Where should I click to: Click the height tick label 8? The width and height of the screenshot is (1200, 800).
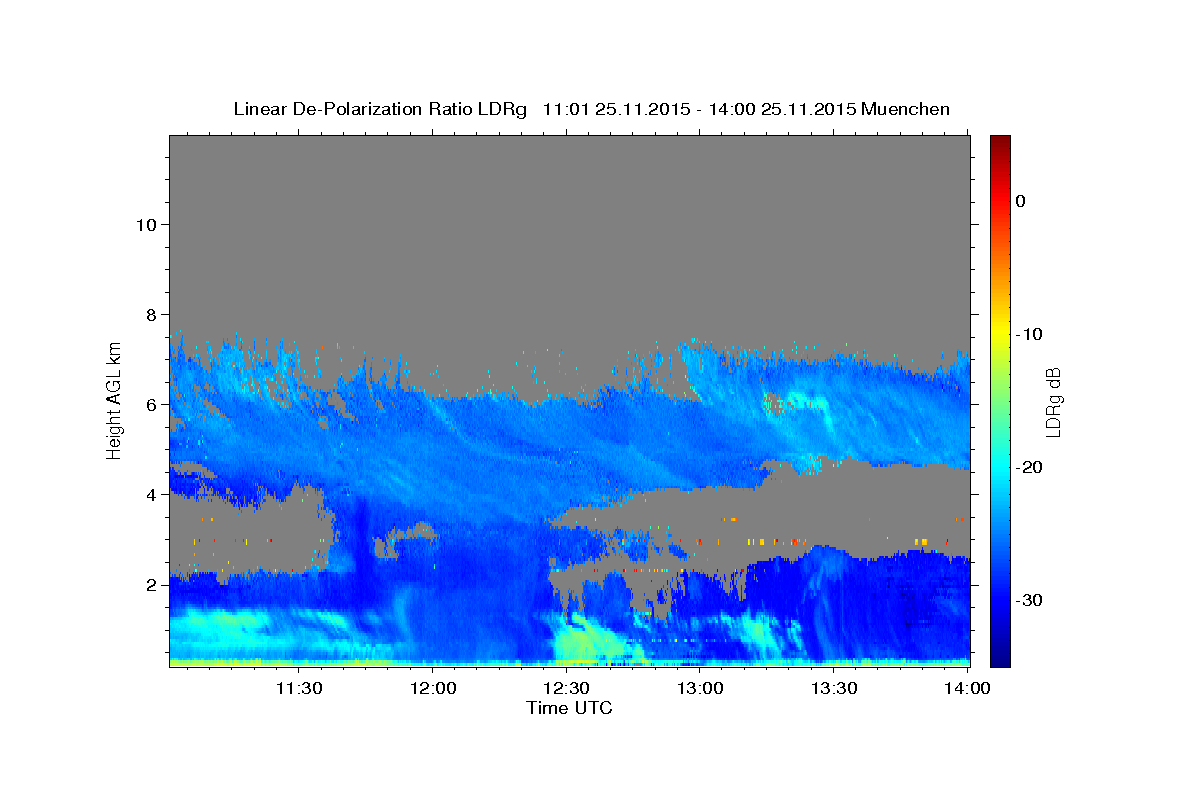(x=152, y=314)
